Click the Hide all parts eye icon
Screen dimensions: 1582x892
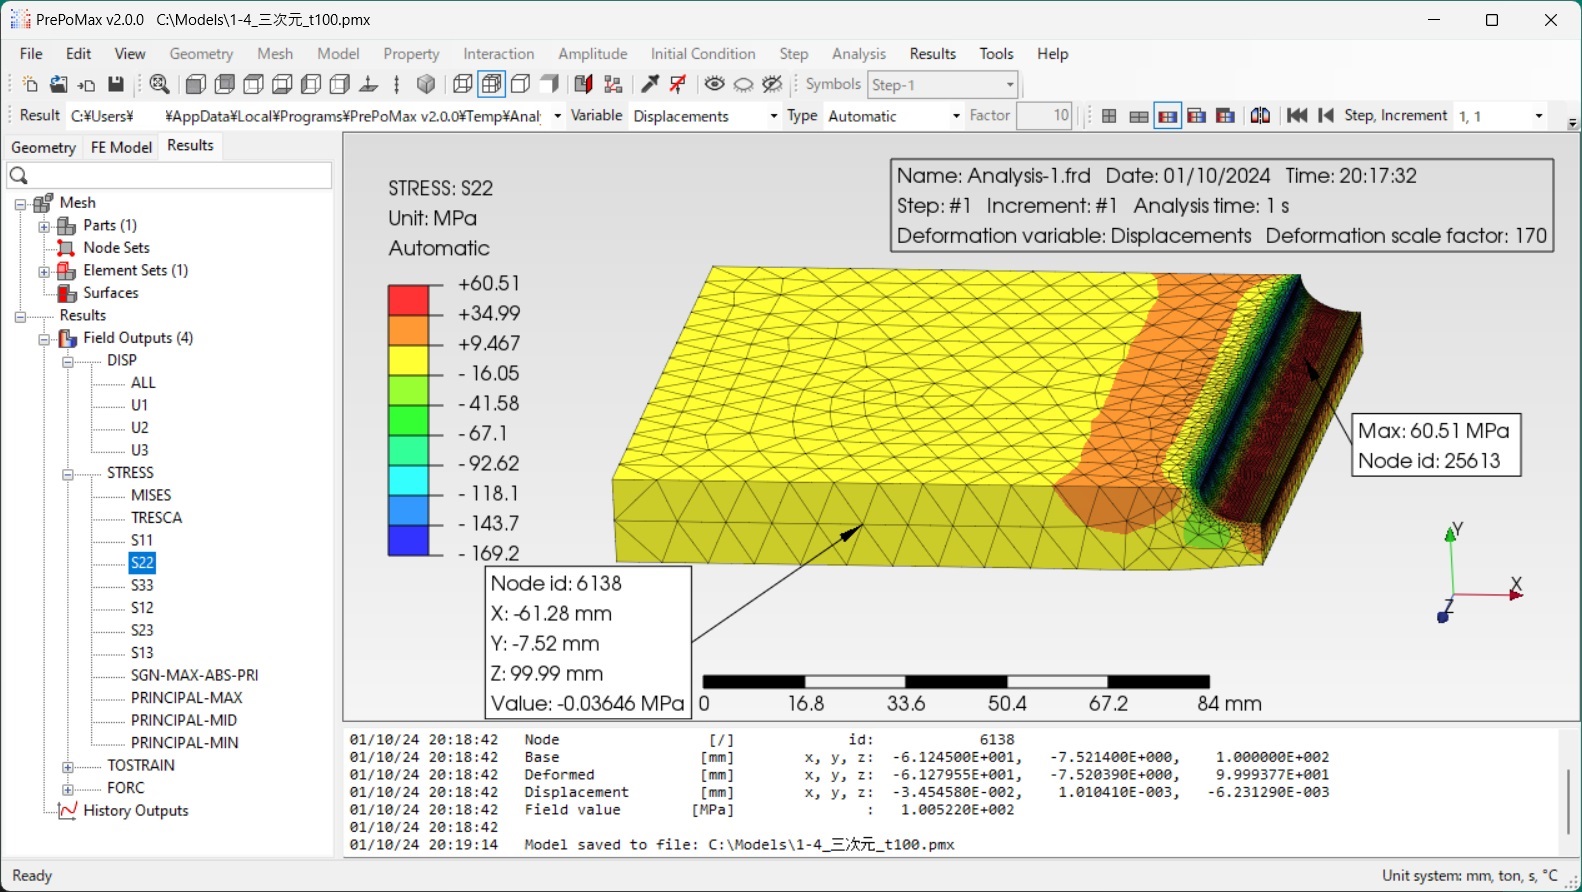[743, 84]
